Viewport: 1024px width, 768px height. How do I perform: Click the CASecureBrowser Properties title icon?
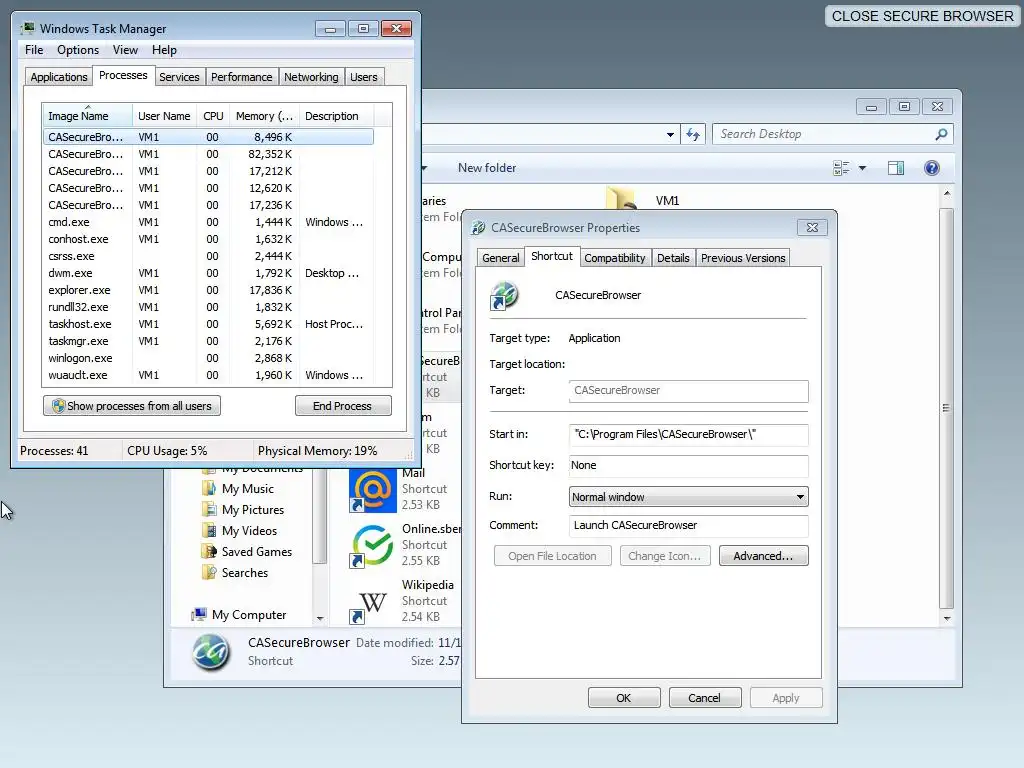click(x=479, y=227)
